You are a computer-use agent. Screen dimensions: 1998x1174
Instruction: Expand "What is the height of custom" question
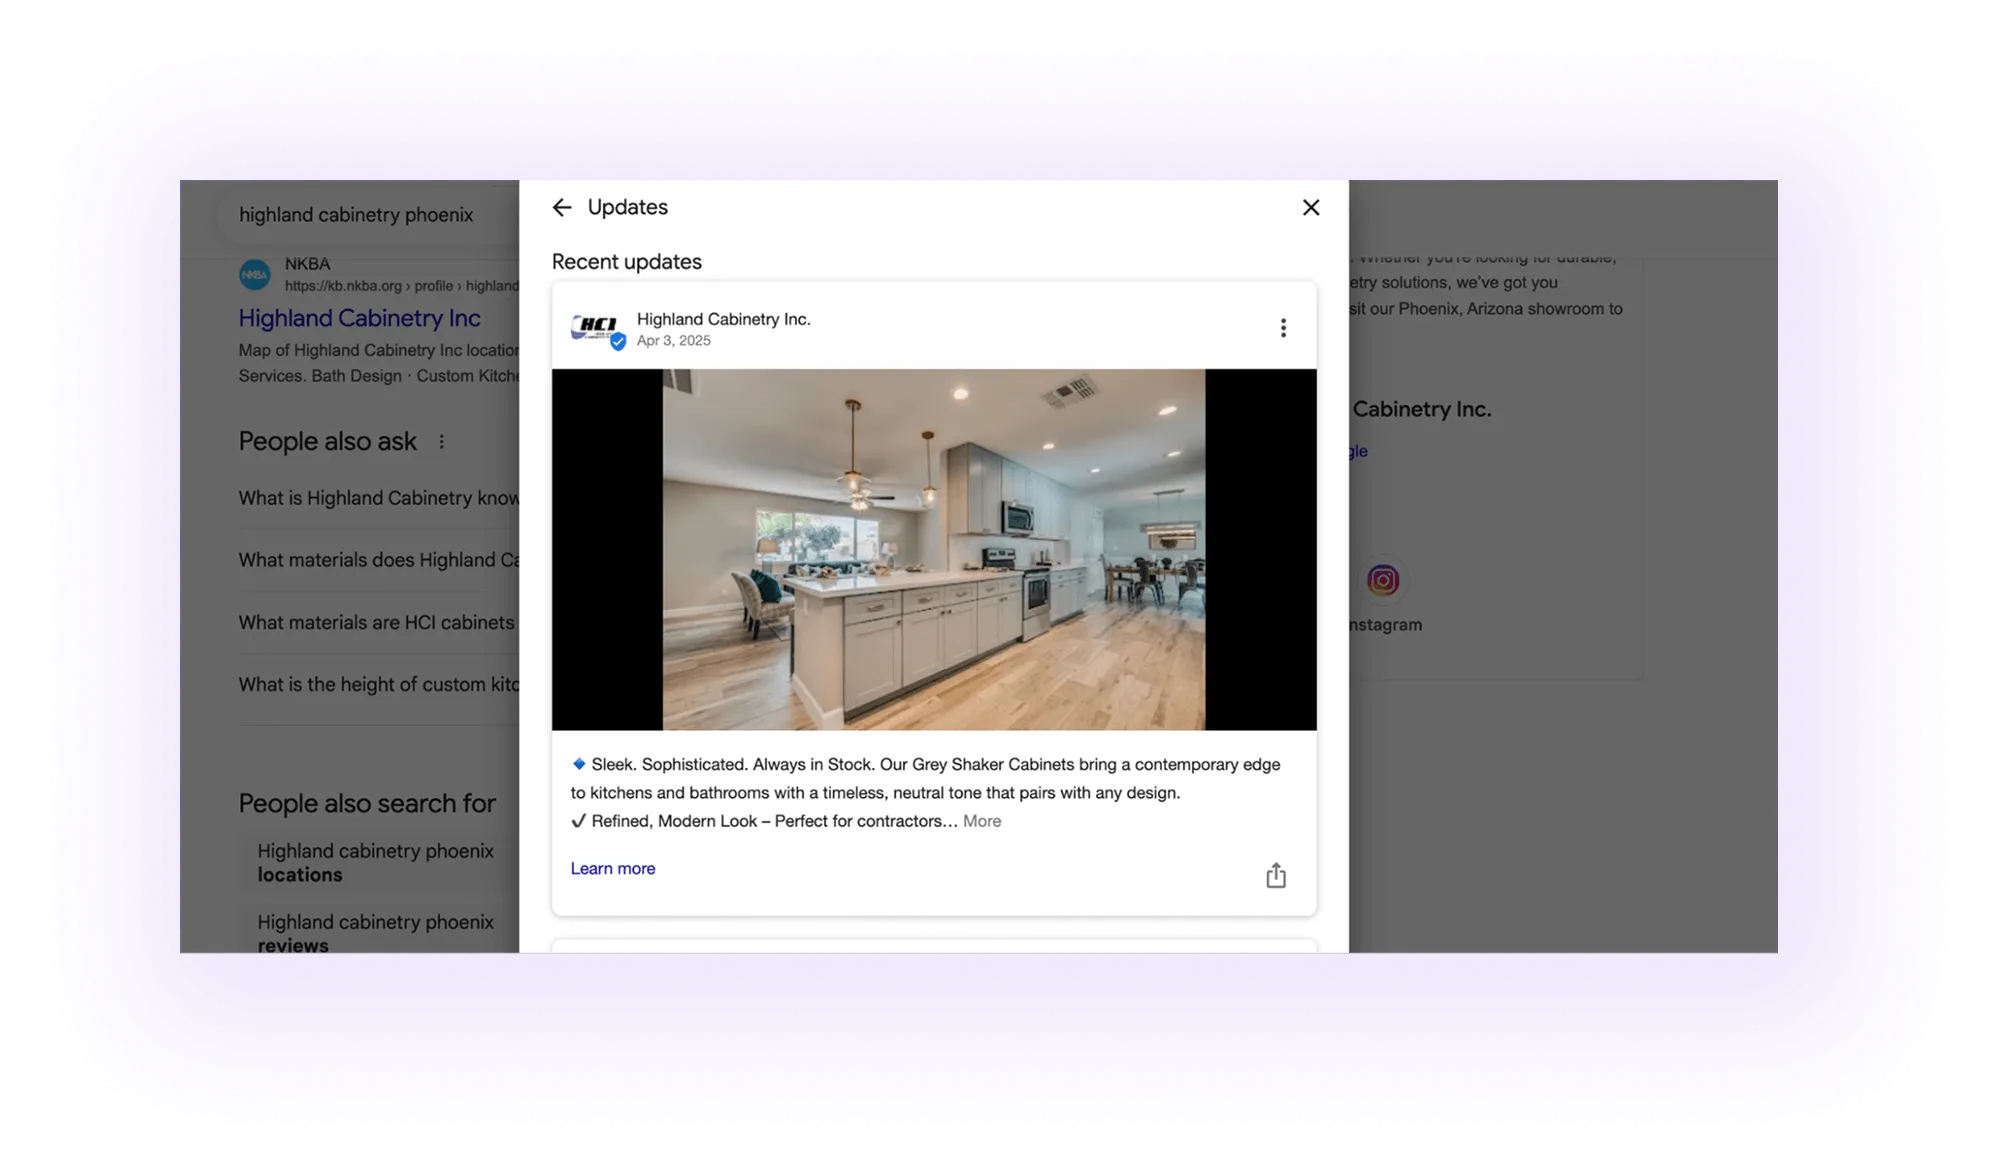click(x=378, y=684)
